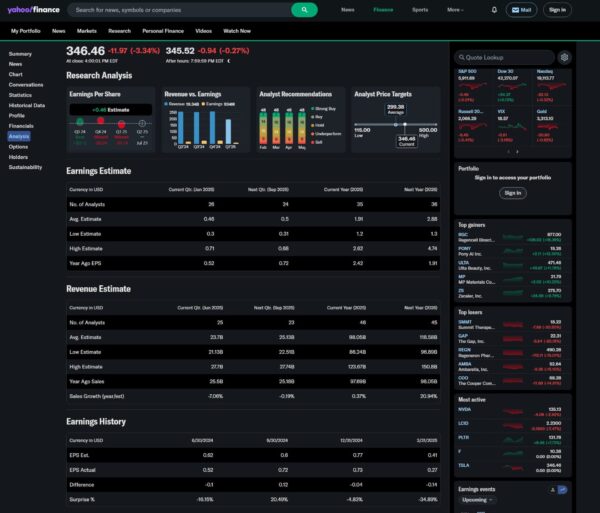Open the News item in the navigation bar
Viewport: 600px width, 513px height.
(59, 31)
